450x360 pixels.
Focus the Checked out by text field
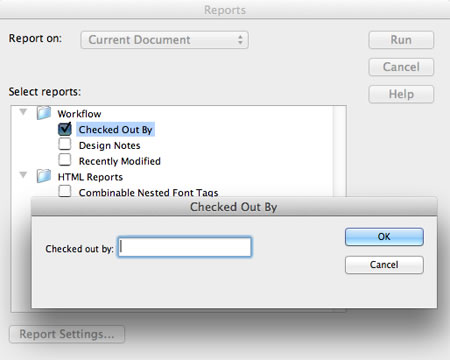point(185,247)
